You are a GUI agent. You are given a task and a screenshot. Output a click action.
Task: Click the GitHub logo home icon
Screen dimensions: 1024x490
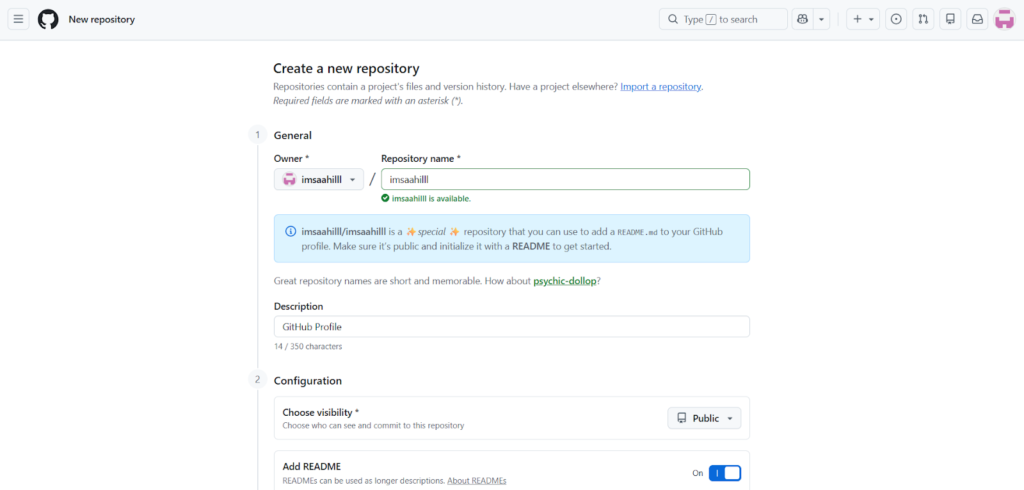click(x=48, y=19)
